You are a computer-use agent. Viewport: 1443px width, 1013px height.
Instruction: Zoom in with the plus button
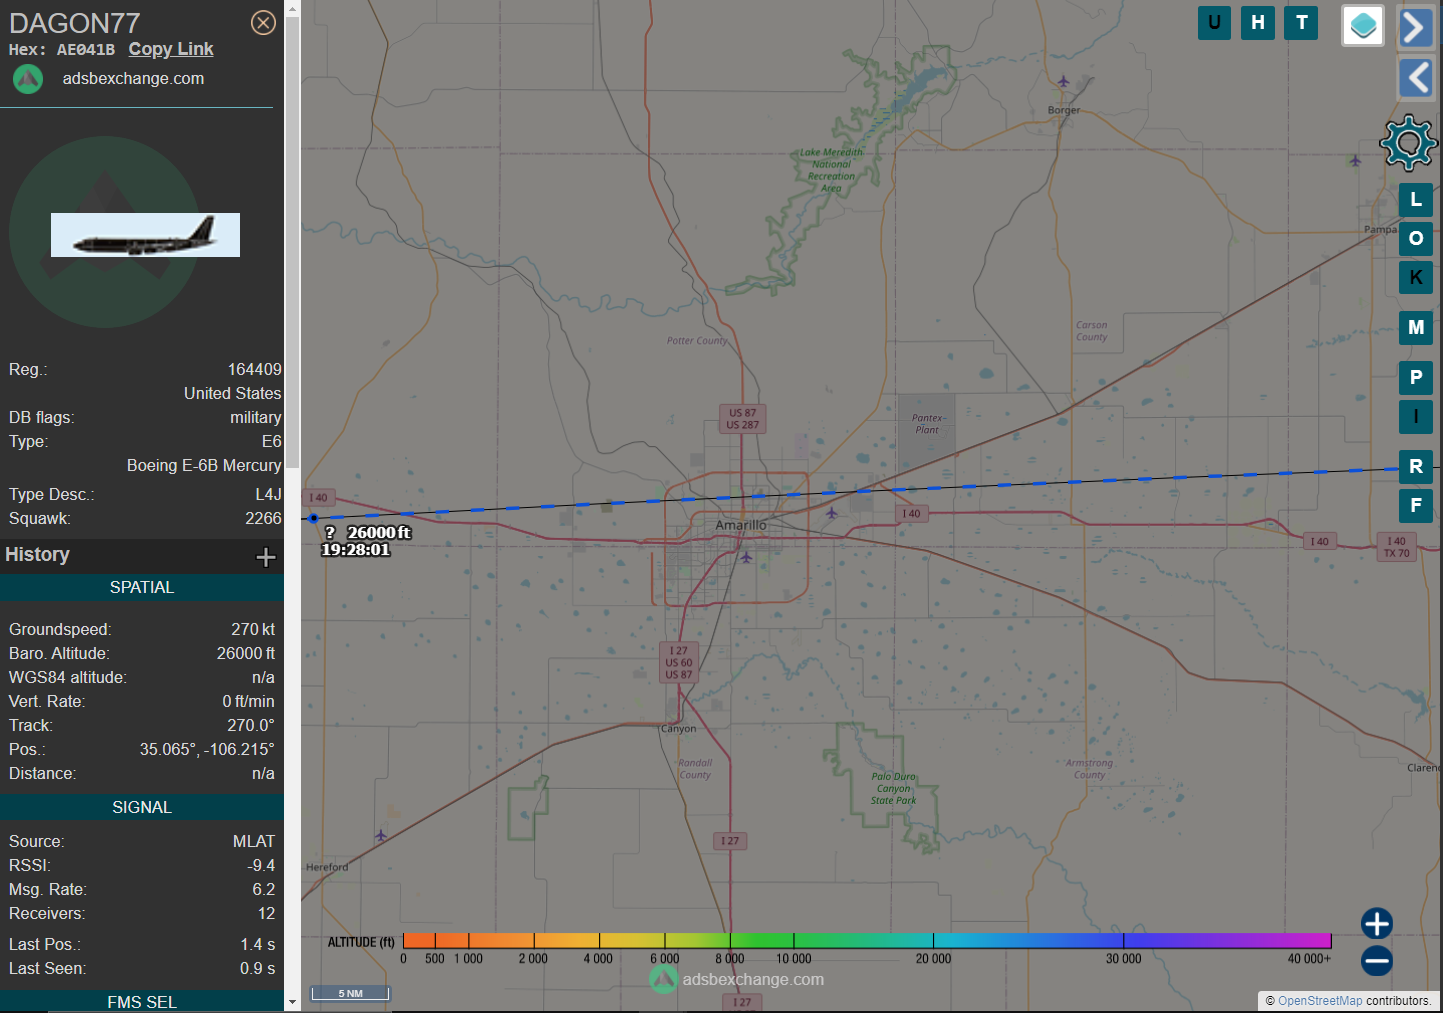click(x=1377, y=923)
